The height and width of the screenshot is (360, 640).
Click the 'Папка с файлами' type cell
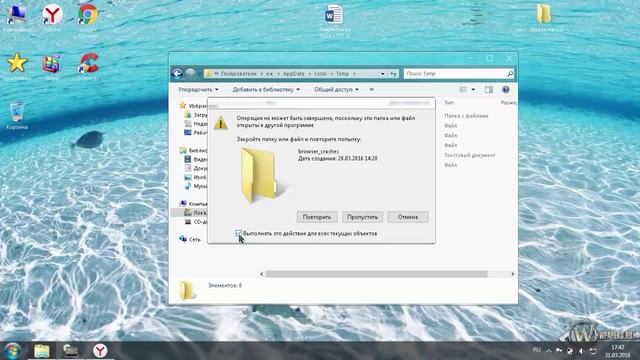466,116
